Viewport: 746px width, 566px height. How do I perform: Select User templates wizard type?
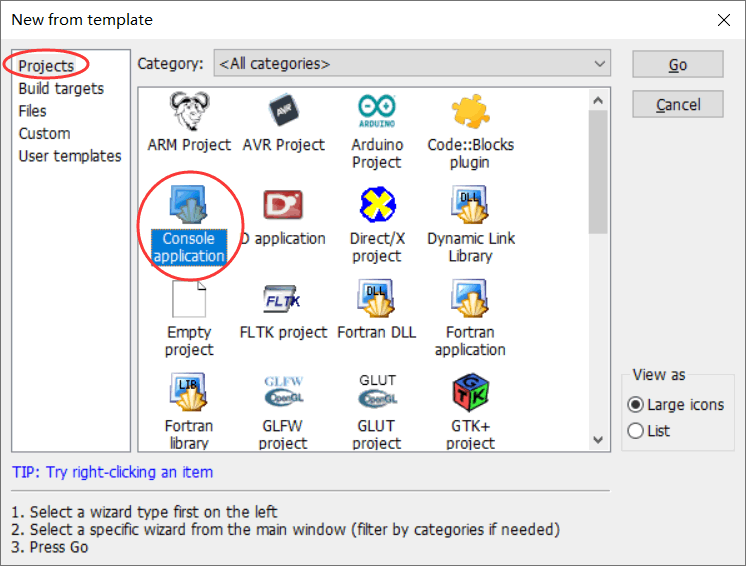pyautogui.click(x=70, y=156)
